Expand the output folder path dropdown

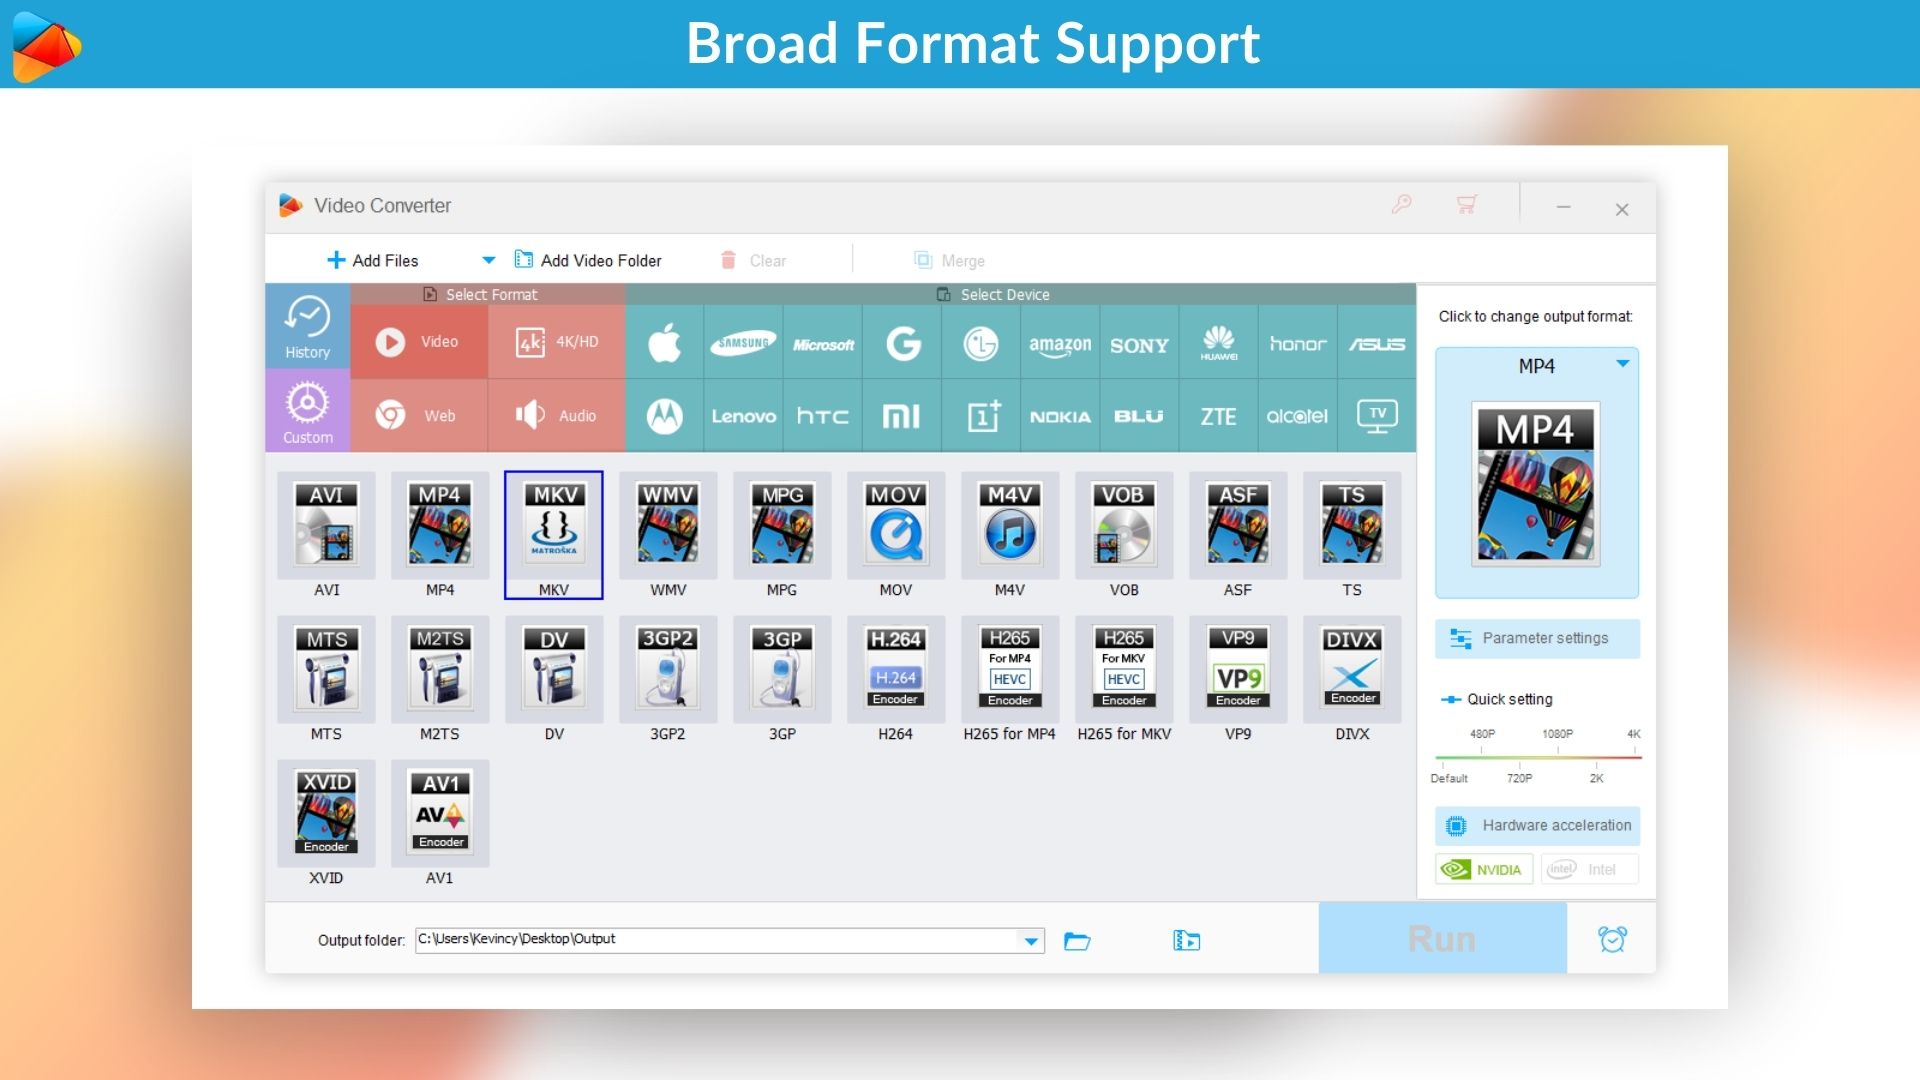[x=1030, y=941]
